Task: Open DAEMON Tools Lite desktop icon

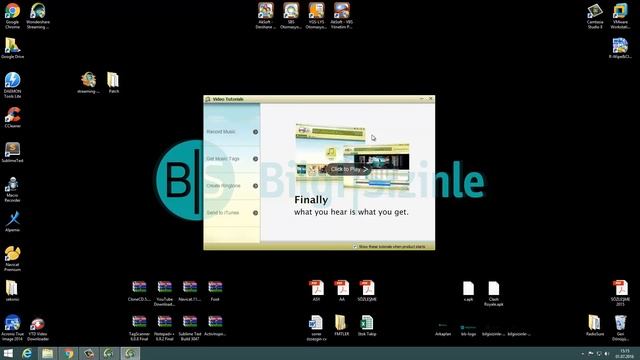Action: [x=12, y=85]
